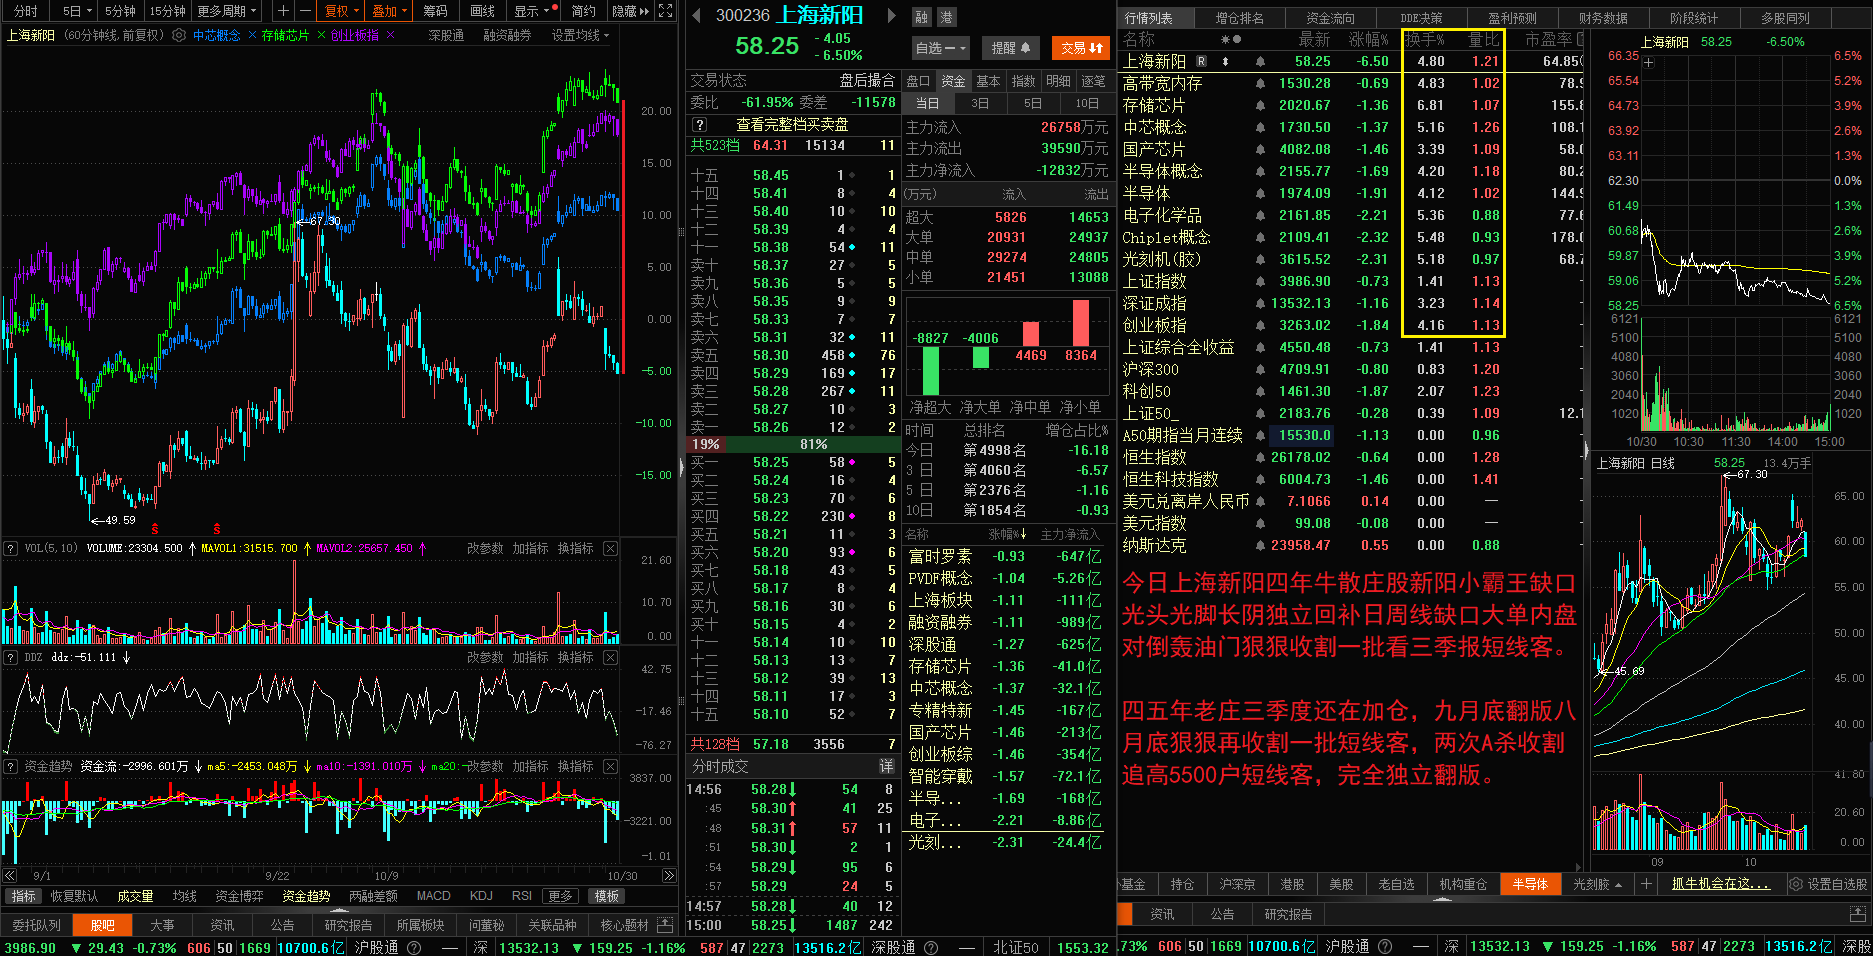Viewport: 1873px width, 956px height.
Task: Close the VOL indicator panel
Action: [x=611, y=548]
